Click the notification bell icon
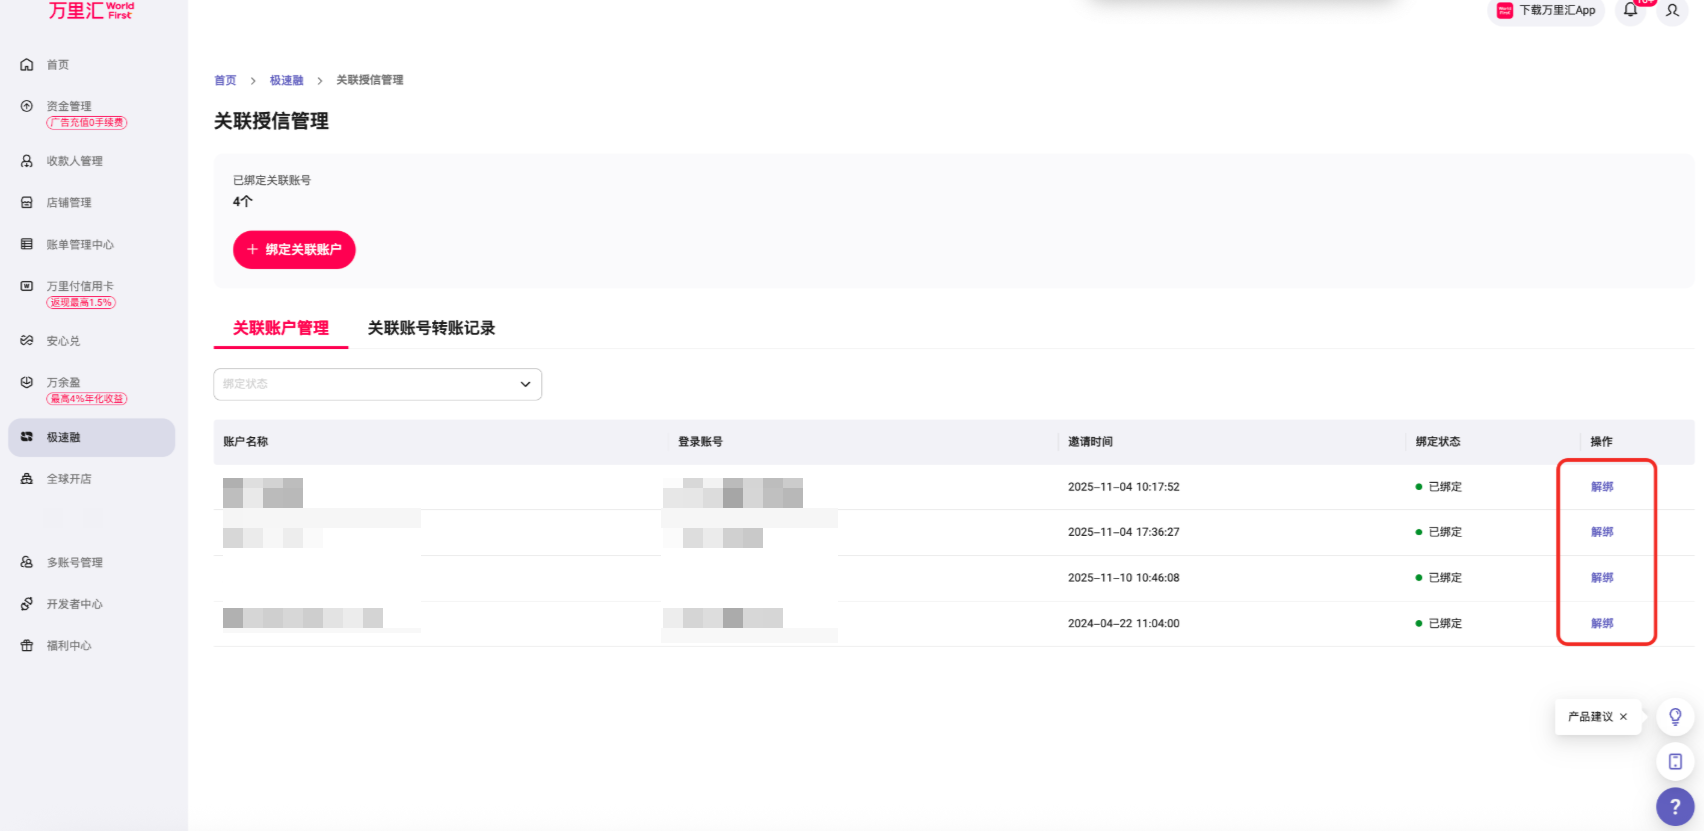Screen dimensions: 1704x831 click(x=1630, y=10)
